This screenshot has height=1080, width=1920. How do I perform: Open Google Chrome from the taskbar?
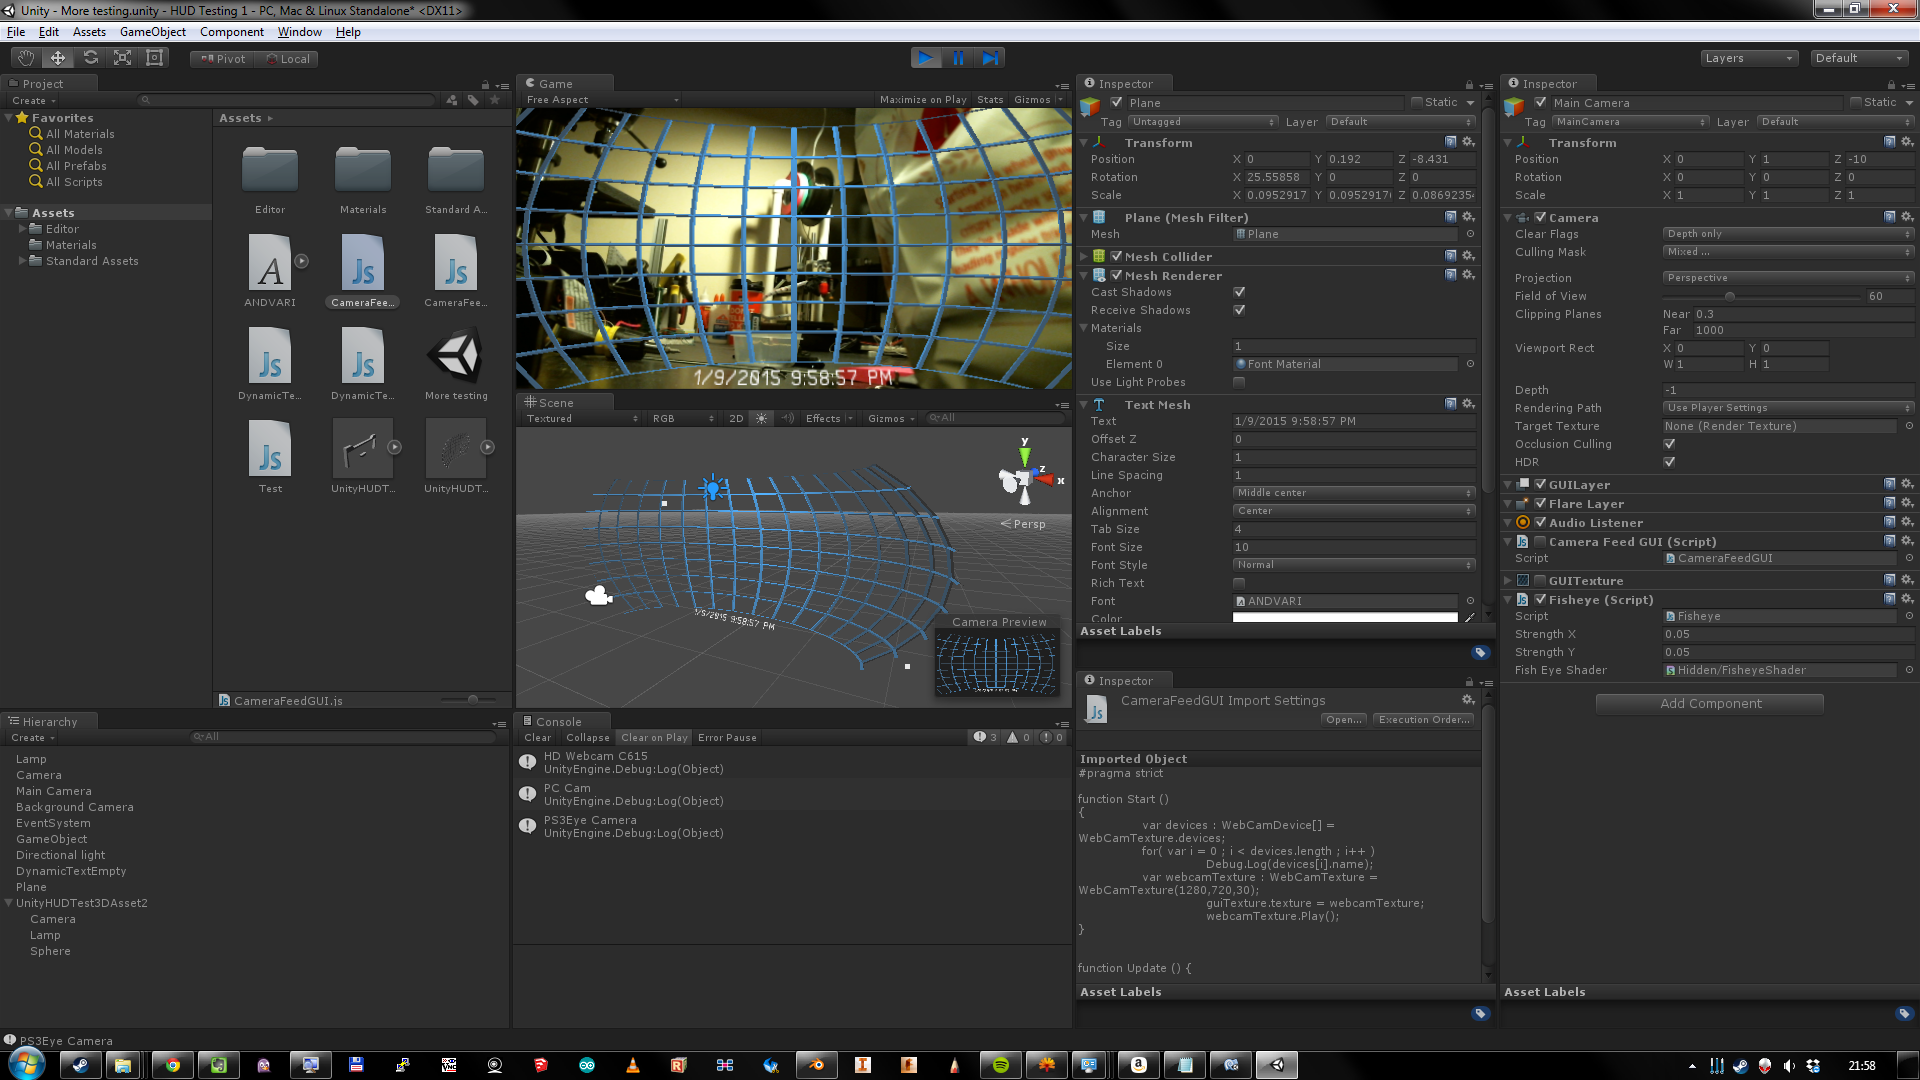(172, 1065)
